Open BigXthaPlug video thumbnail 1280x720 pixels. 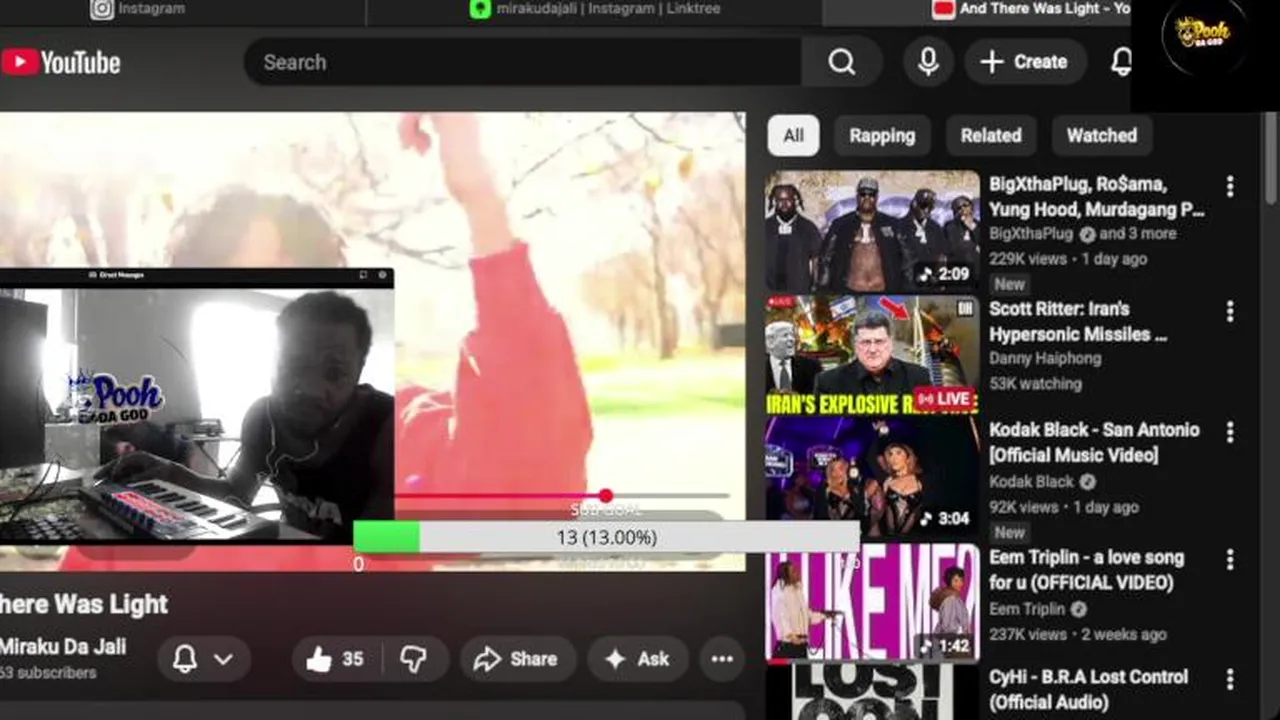click(872, 231)
